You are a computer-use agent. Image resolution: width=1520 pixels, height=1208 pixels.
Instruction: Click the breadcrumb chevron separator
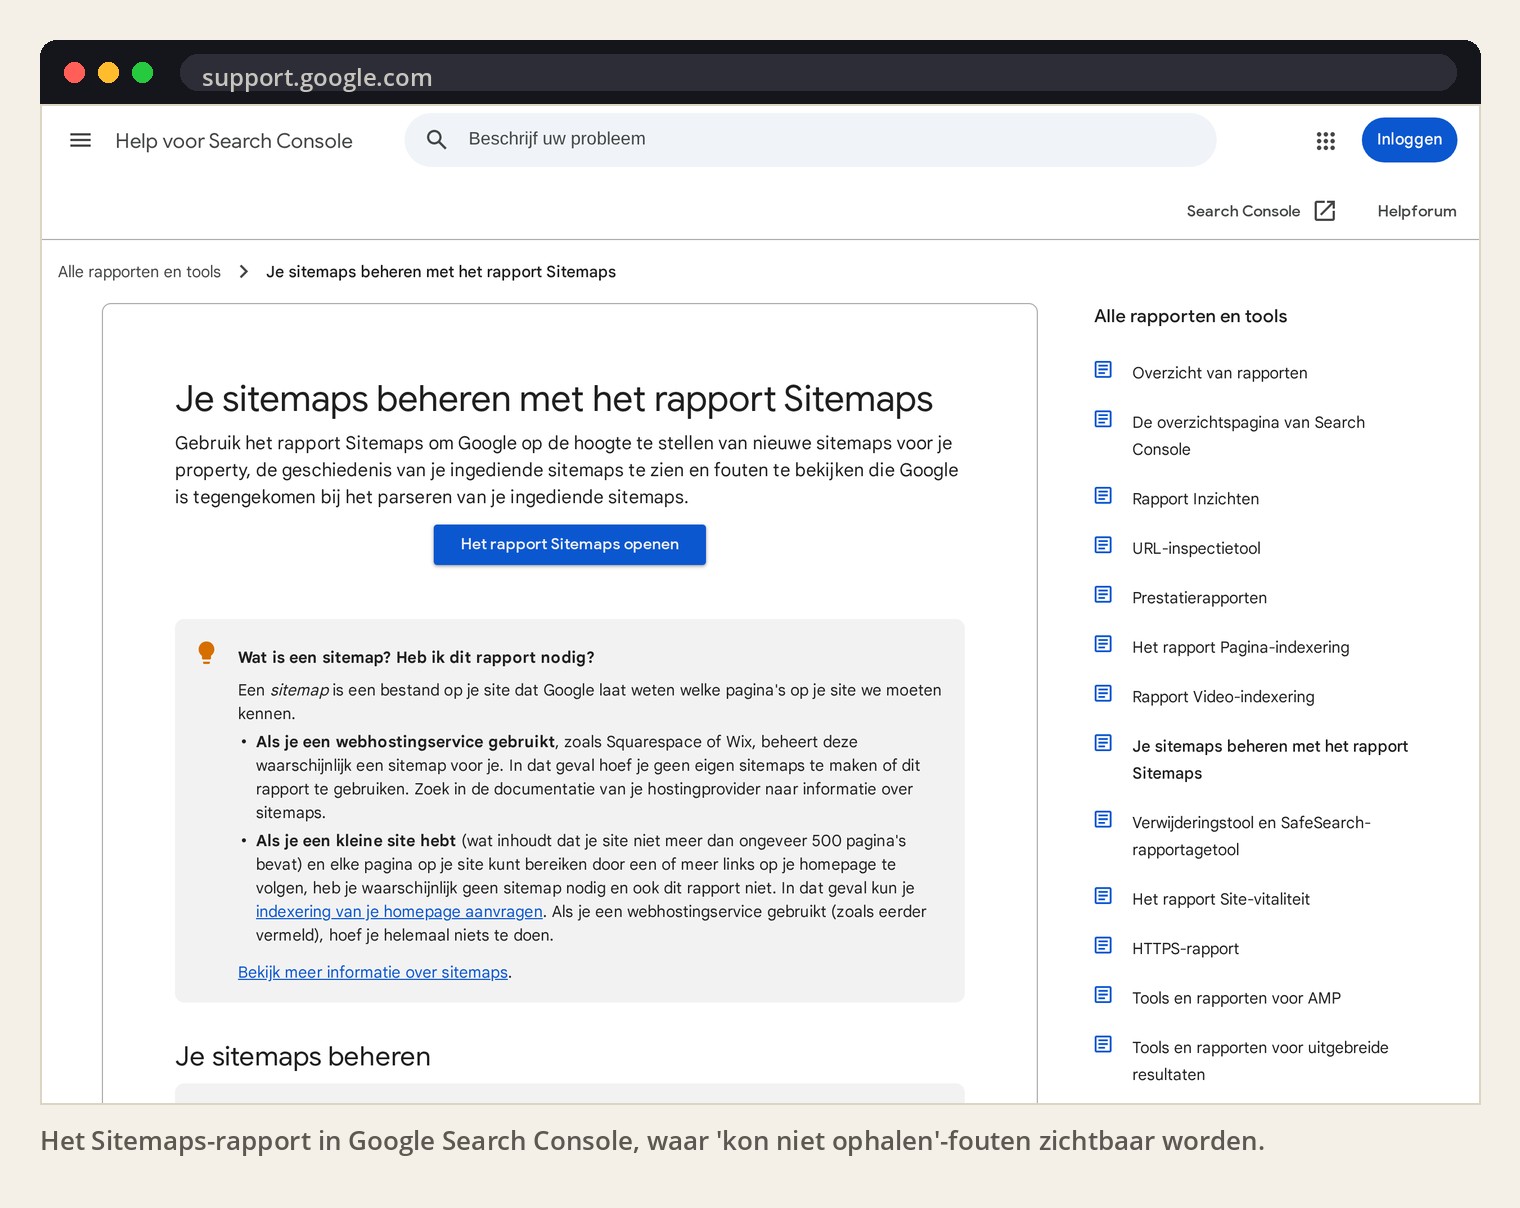(x=243, y=272)
